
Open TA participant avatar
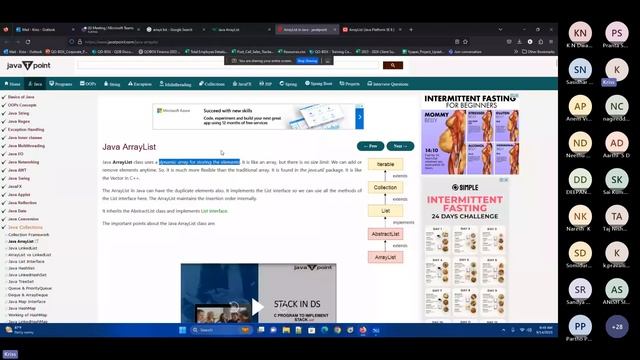[617, 216]
